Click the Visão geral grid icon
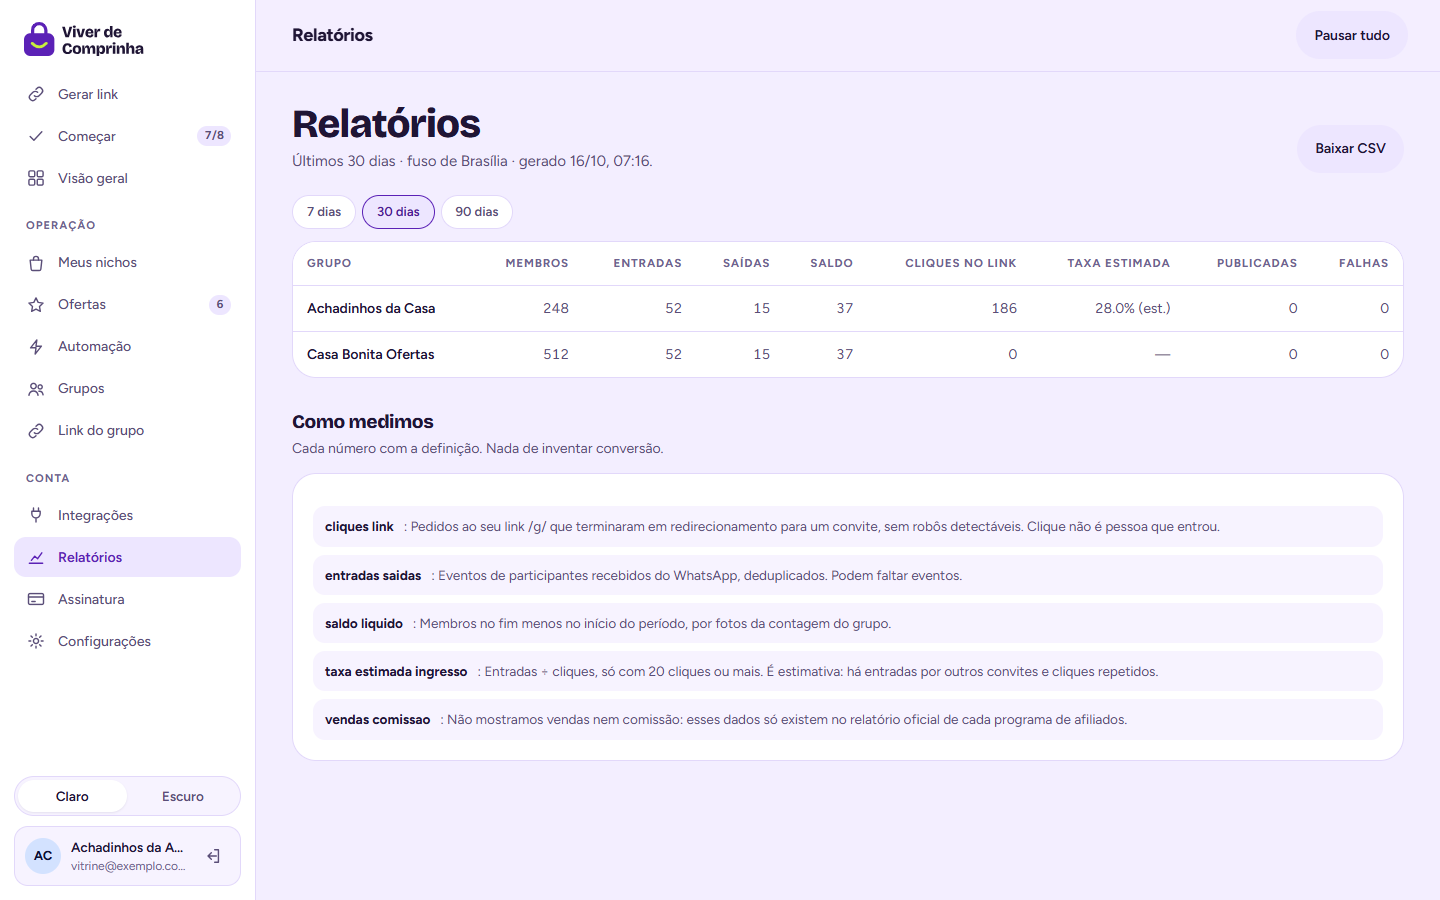 click(36, 178)
